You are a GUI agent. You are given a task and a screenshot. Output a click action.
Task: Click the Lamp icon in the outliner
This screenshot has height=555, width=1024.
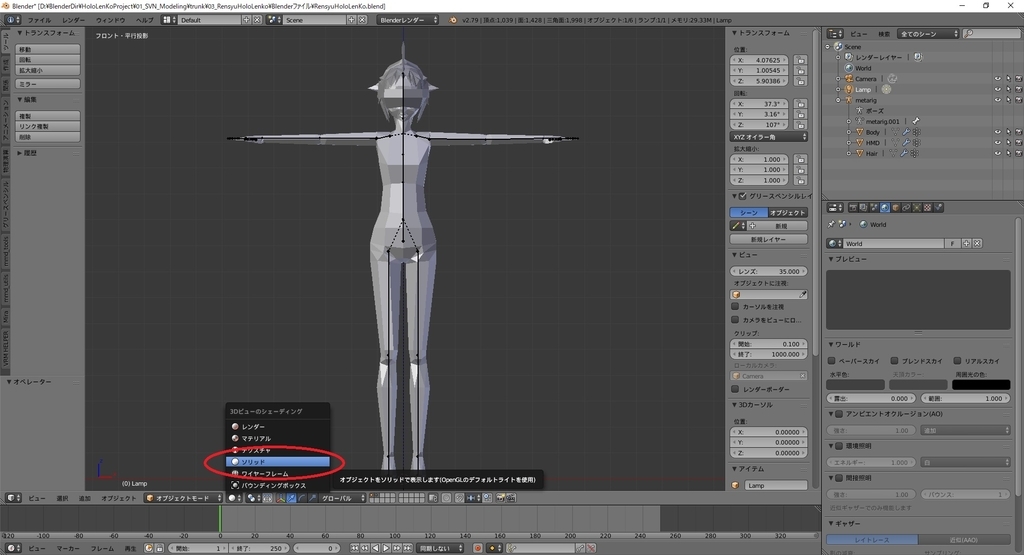pos(848,89)
